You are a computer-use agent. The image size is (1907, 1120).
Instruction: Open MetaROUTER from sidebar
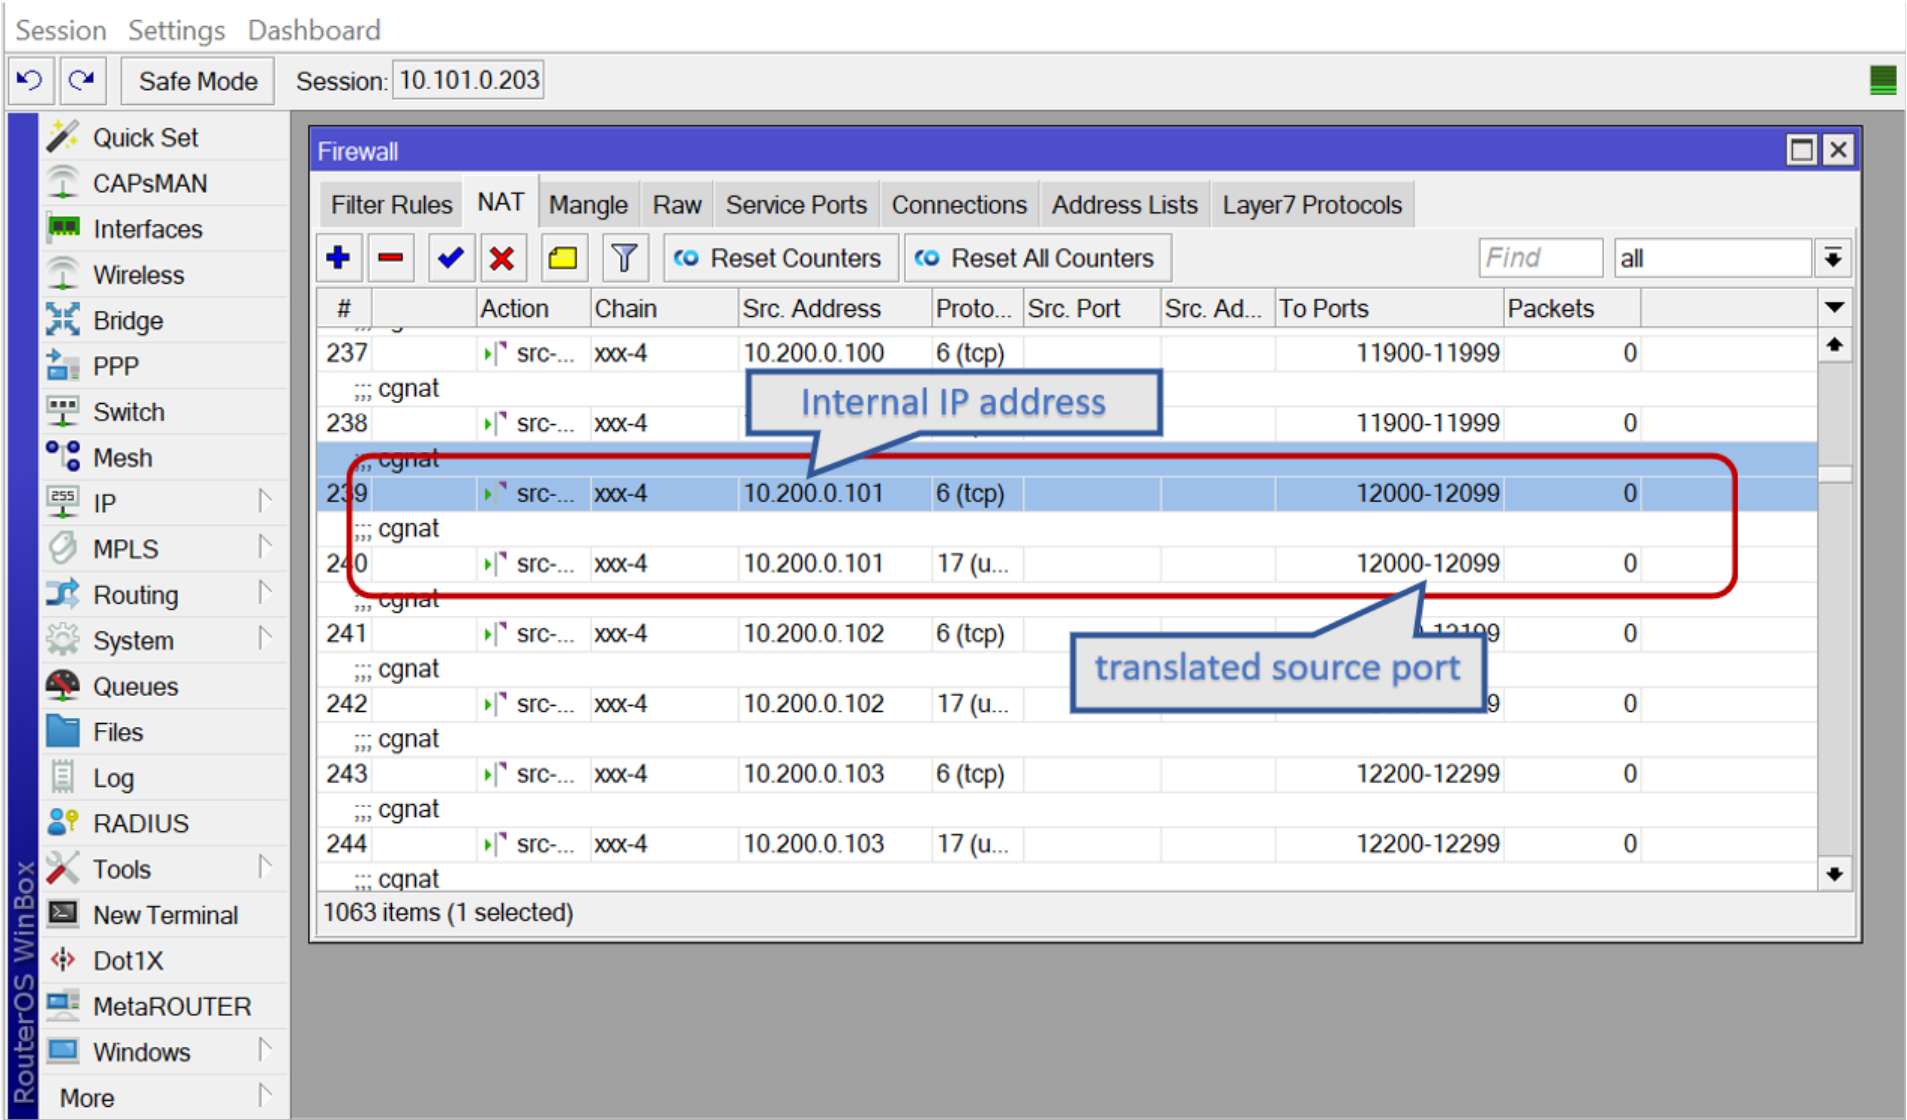[172, 1007]
